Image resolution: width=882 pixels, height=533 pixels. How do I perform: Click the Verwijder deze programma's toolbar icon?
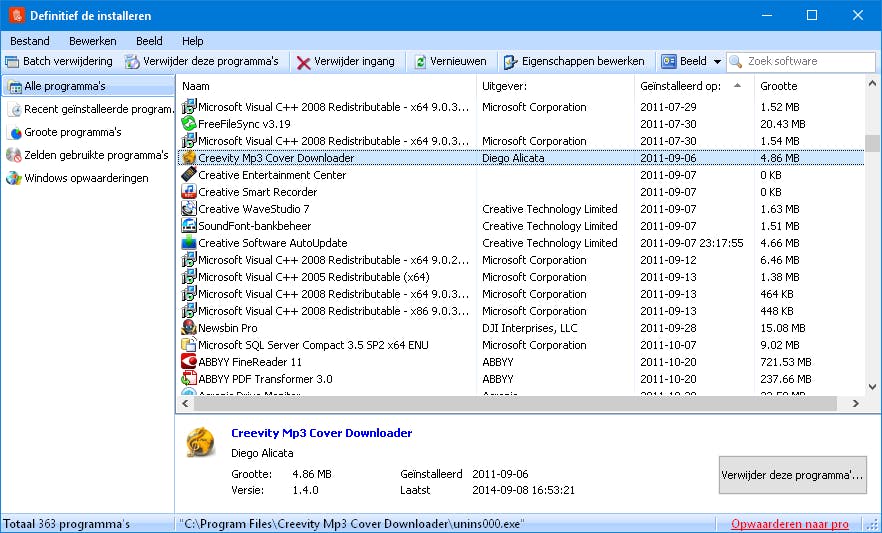tap(132, 61)
